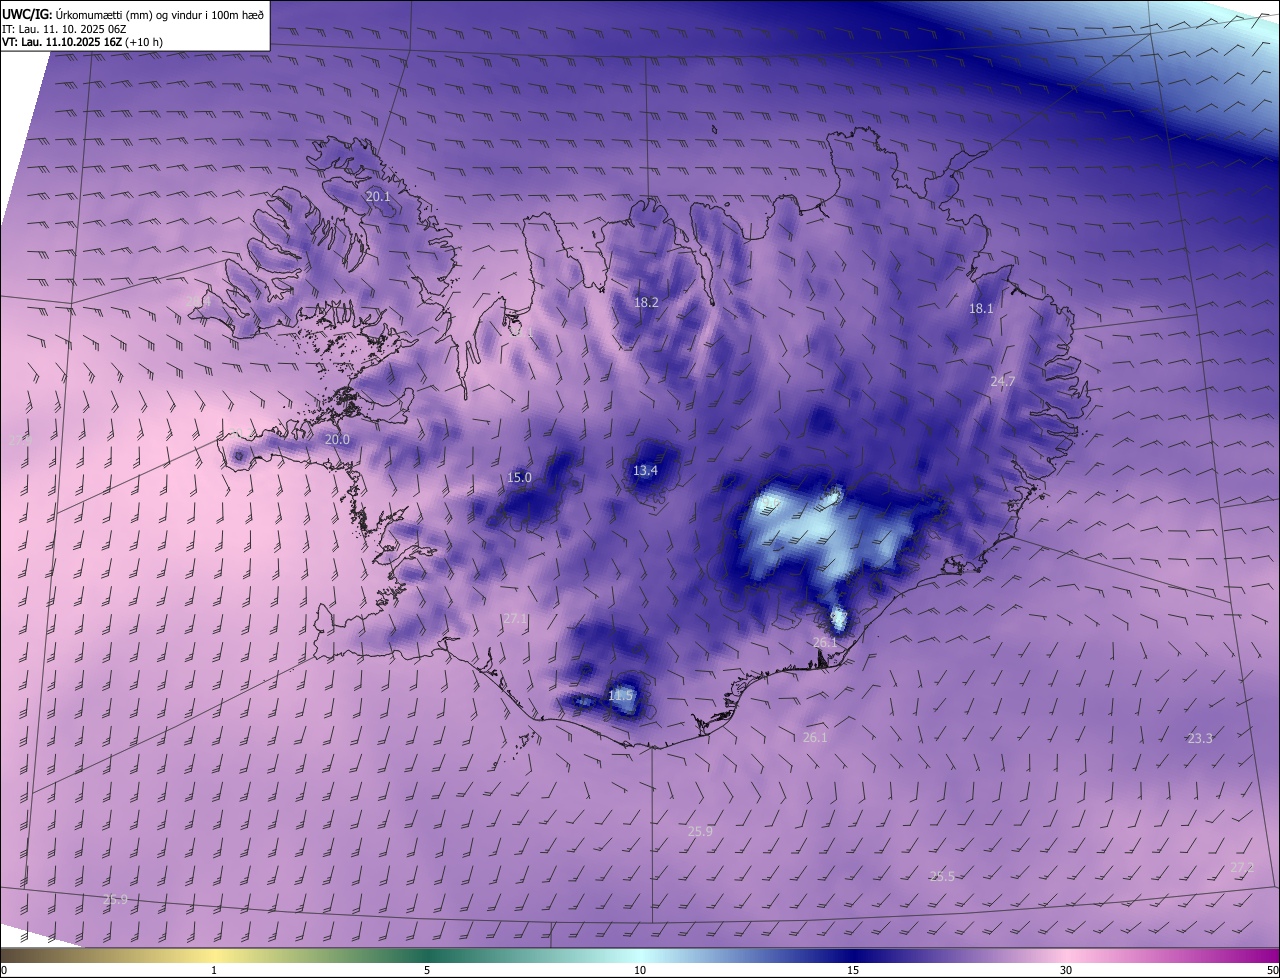Select the valid time line 'VT: Lau. 11.10.2025 16Z'
Image resolution: width=1280 pixels, height=978 pixels.
point(62,42)
